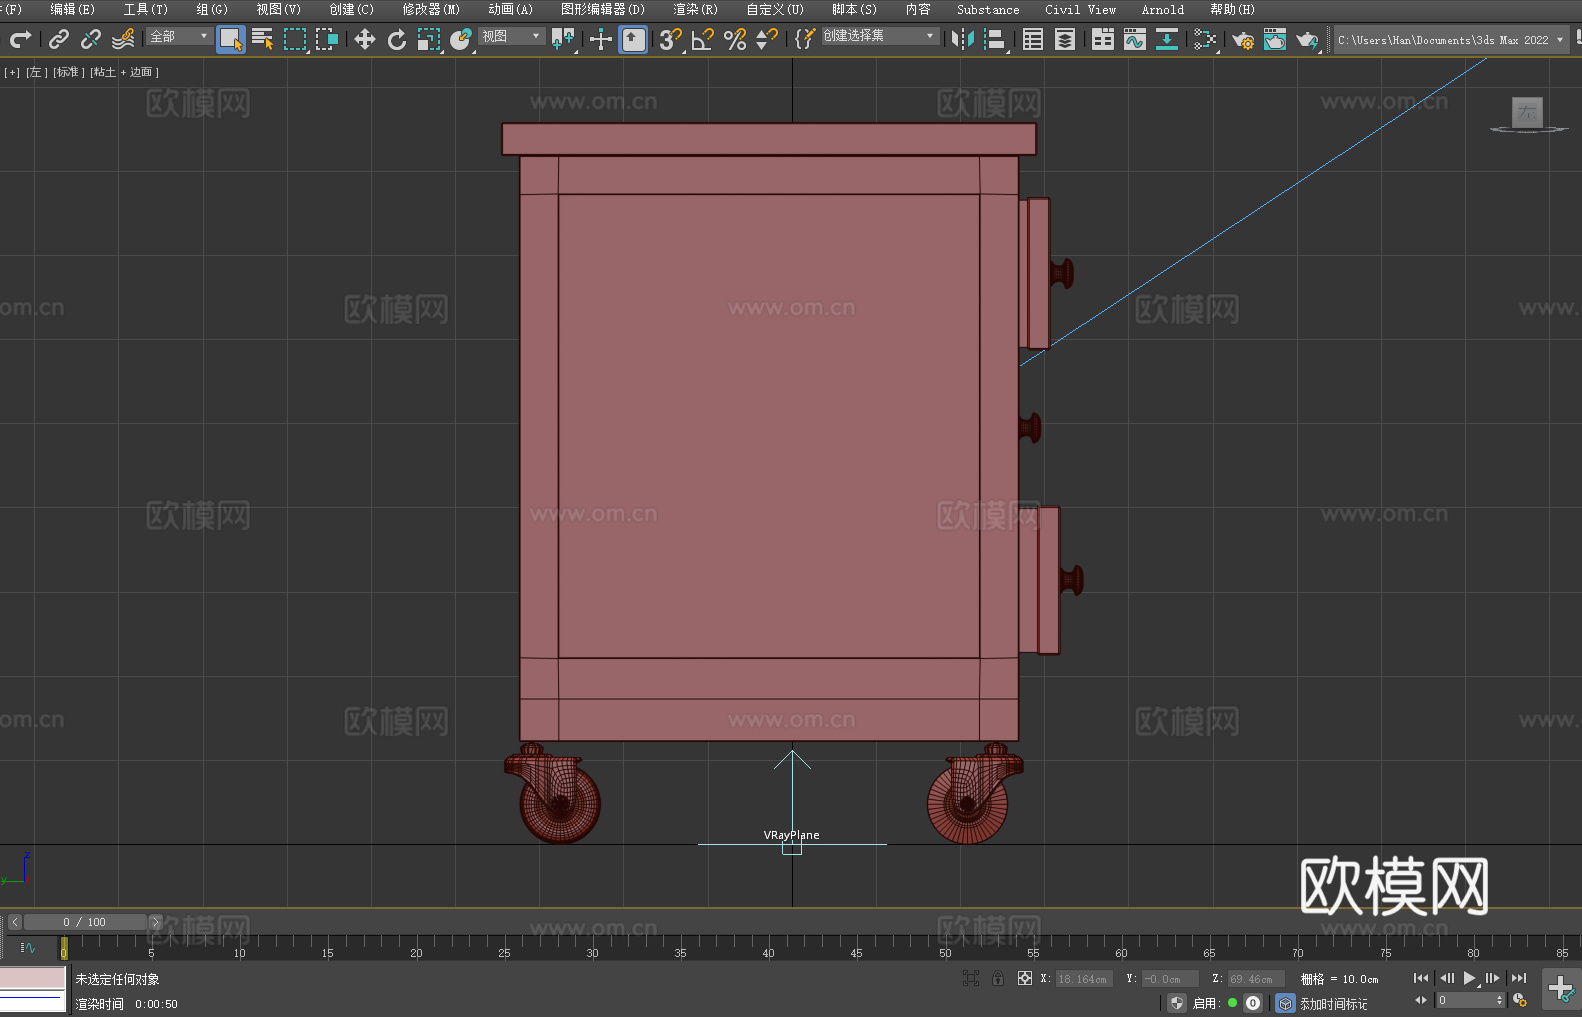Select the Rotate tool
The width and height of the screenshot is (1582, 1017).
pyautogui.click(x=397, y=39)
